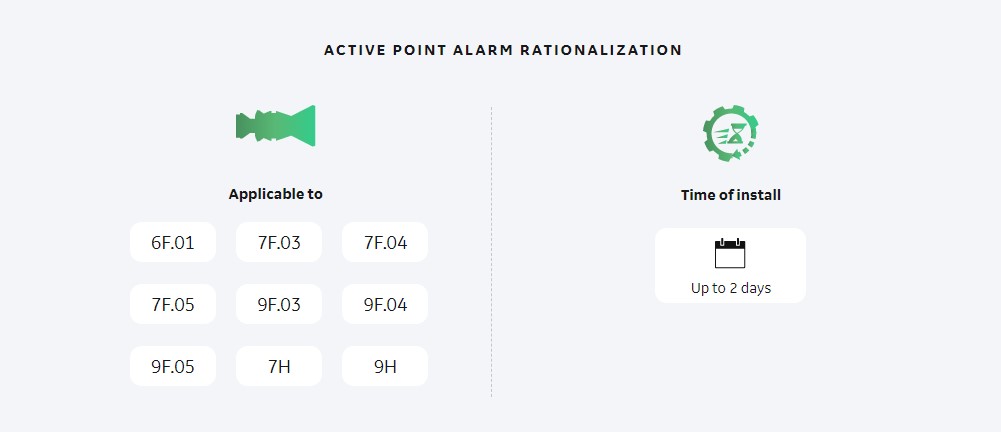Viewport: 1001px width, 432px height.
Task: Pick the 7H turbine chip
Action: pos(278,366)
